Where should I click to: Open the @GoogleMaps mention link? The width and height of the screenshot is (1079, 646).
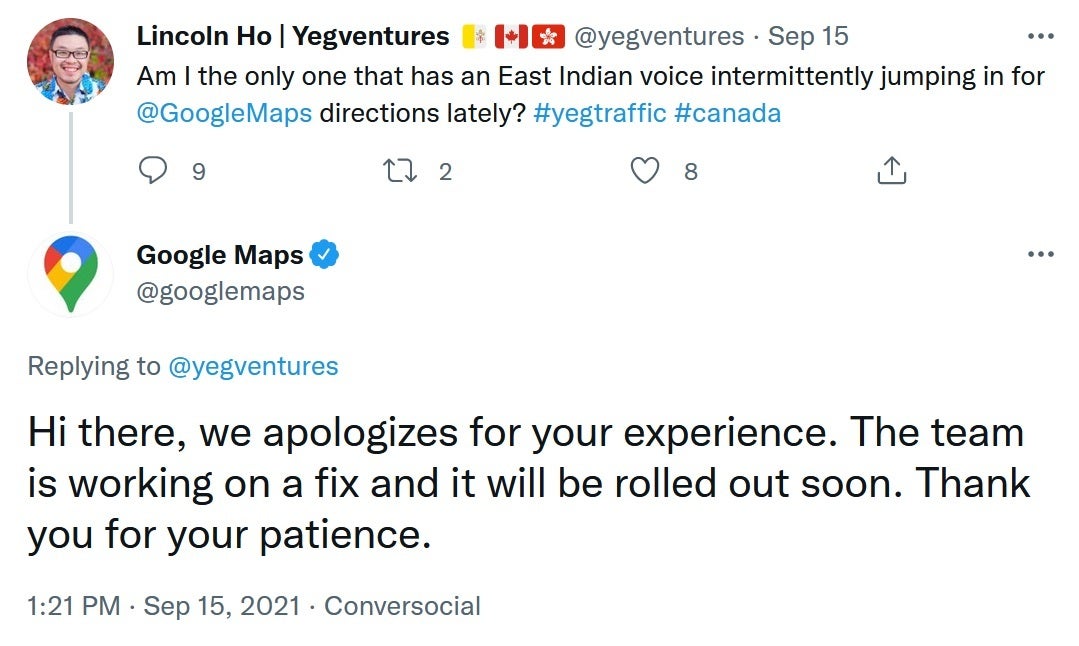pyautogui.click(x=224, y=113)
